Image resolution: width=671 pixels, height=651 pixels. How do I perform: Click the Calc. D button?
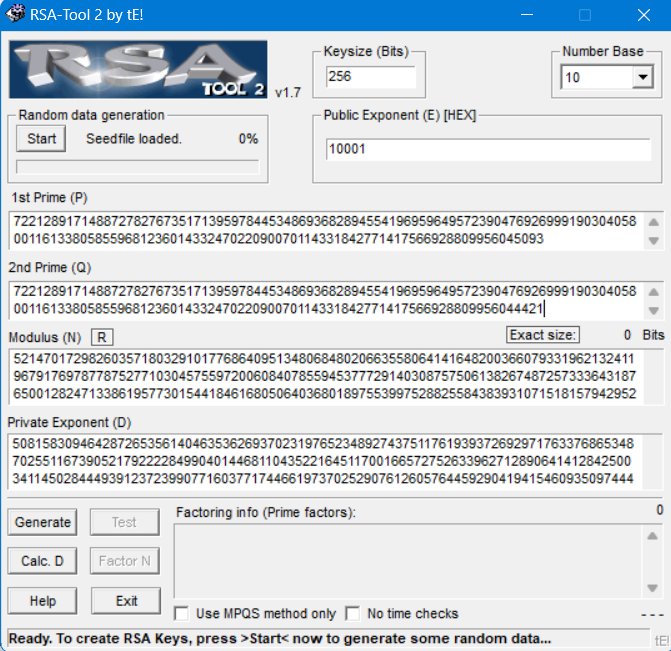43,561
